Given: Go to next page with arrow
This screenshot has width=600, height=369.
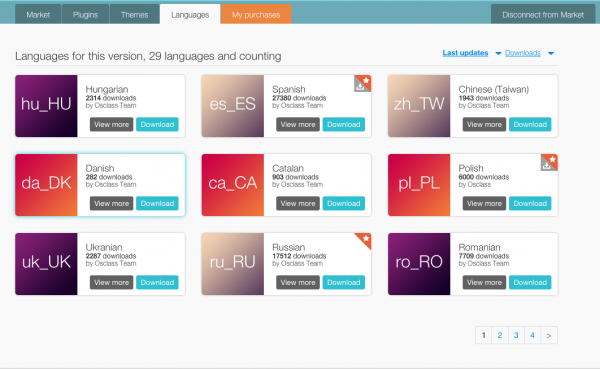Looking at the screenshot, I should [x=549, y=335].
